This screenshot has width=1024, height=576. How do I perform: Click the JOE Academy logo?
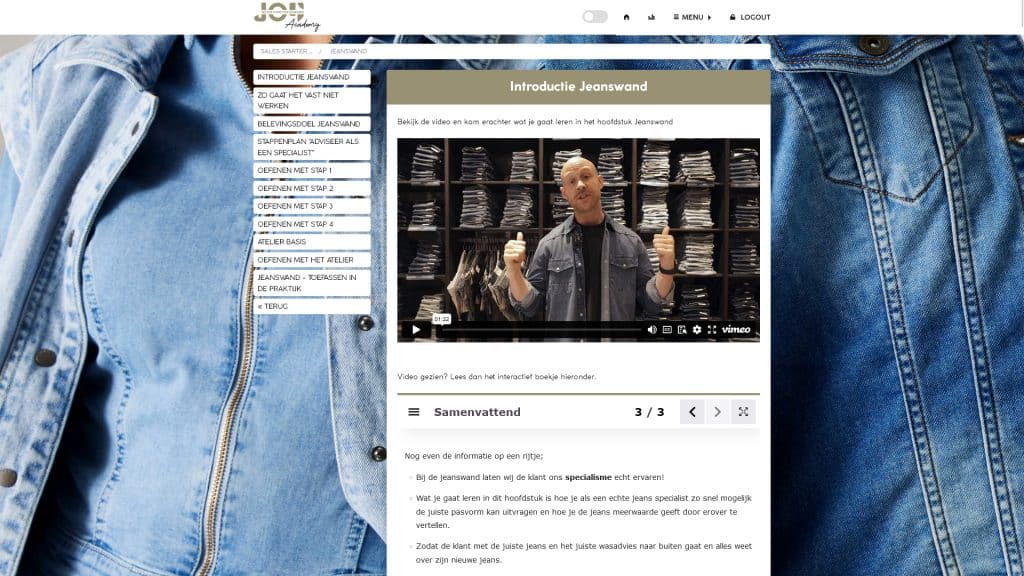click(x=287, y=16)
